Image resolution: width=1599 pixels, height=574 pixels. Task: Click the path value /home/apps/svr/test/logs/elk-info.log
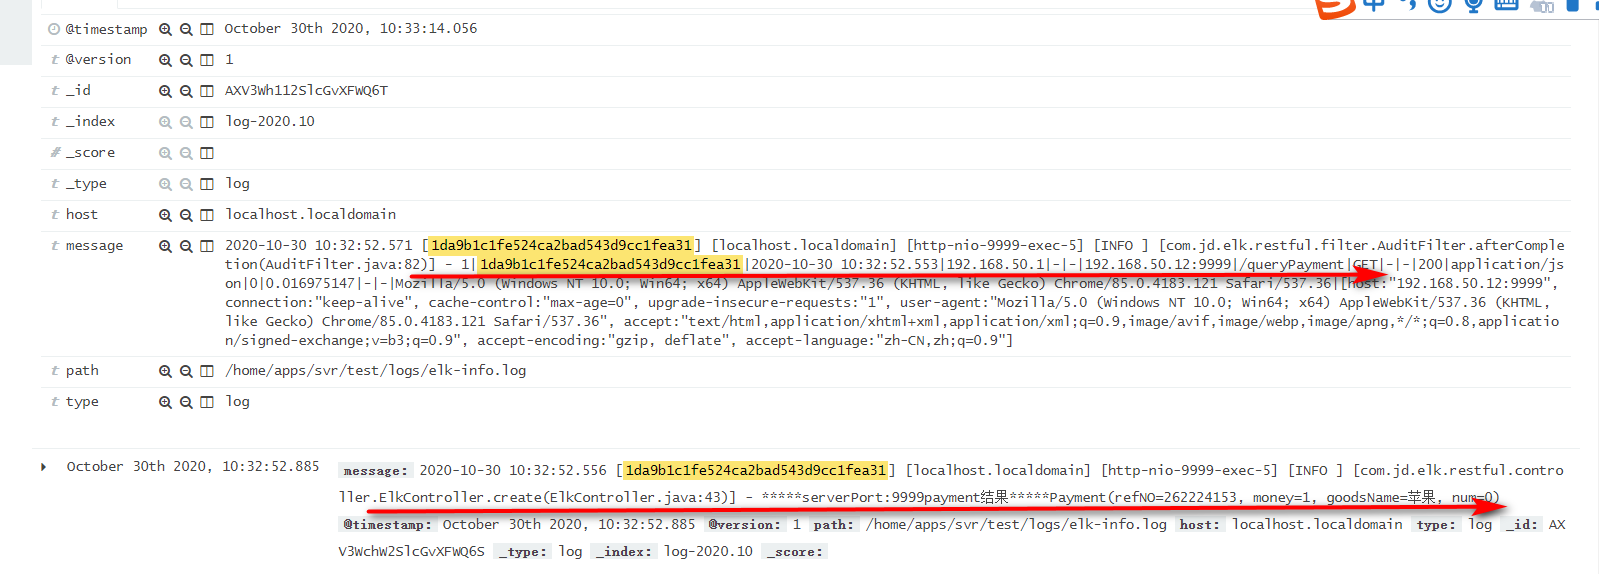click(376, 371)
